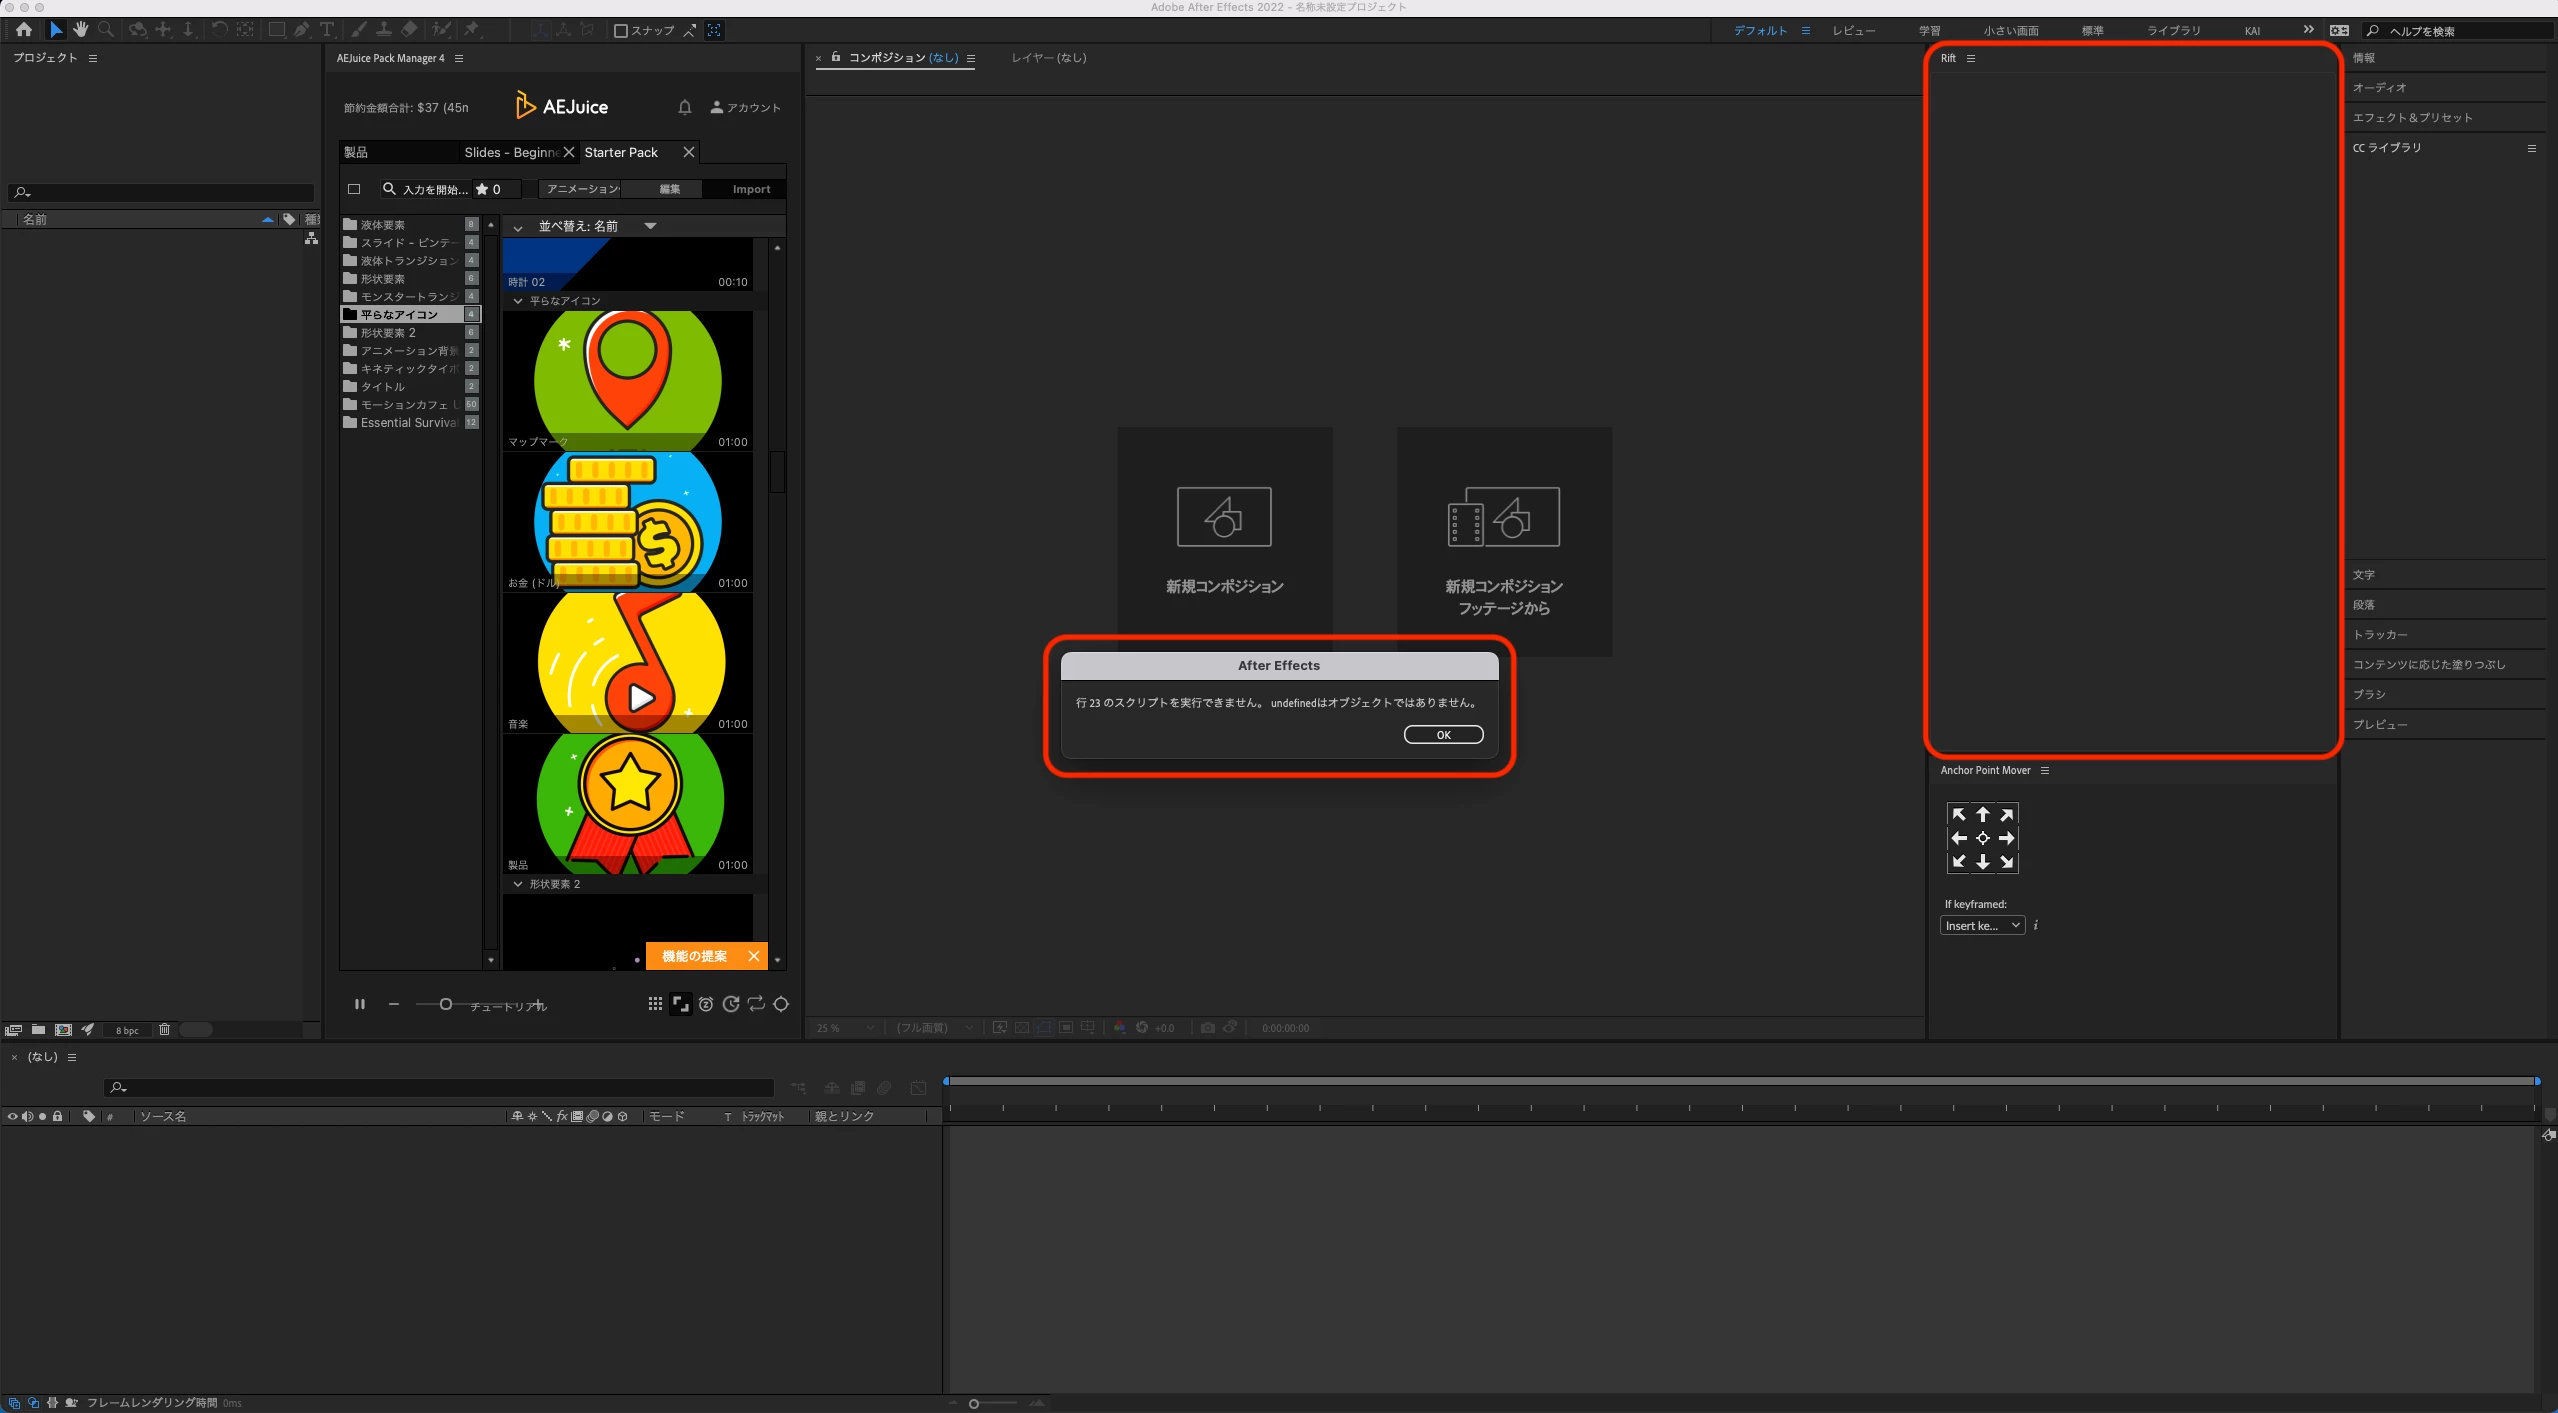The width and height of the screenshot is (2558, 1413).
Task: Switch to the Slides - Beginner tab
Action: tap(511, 152)
